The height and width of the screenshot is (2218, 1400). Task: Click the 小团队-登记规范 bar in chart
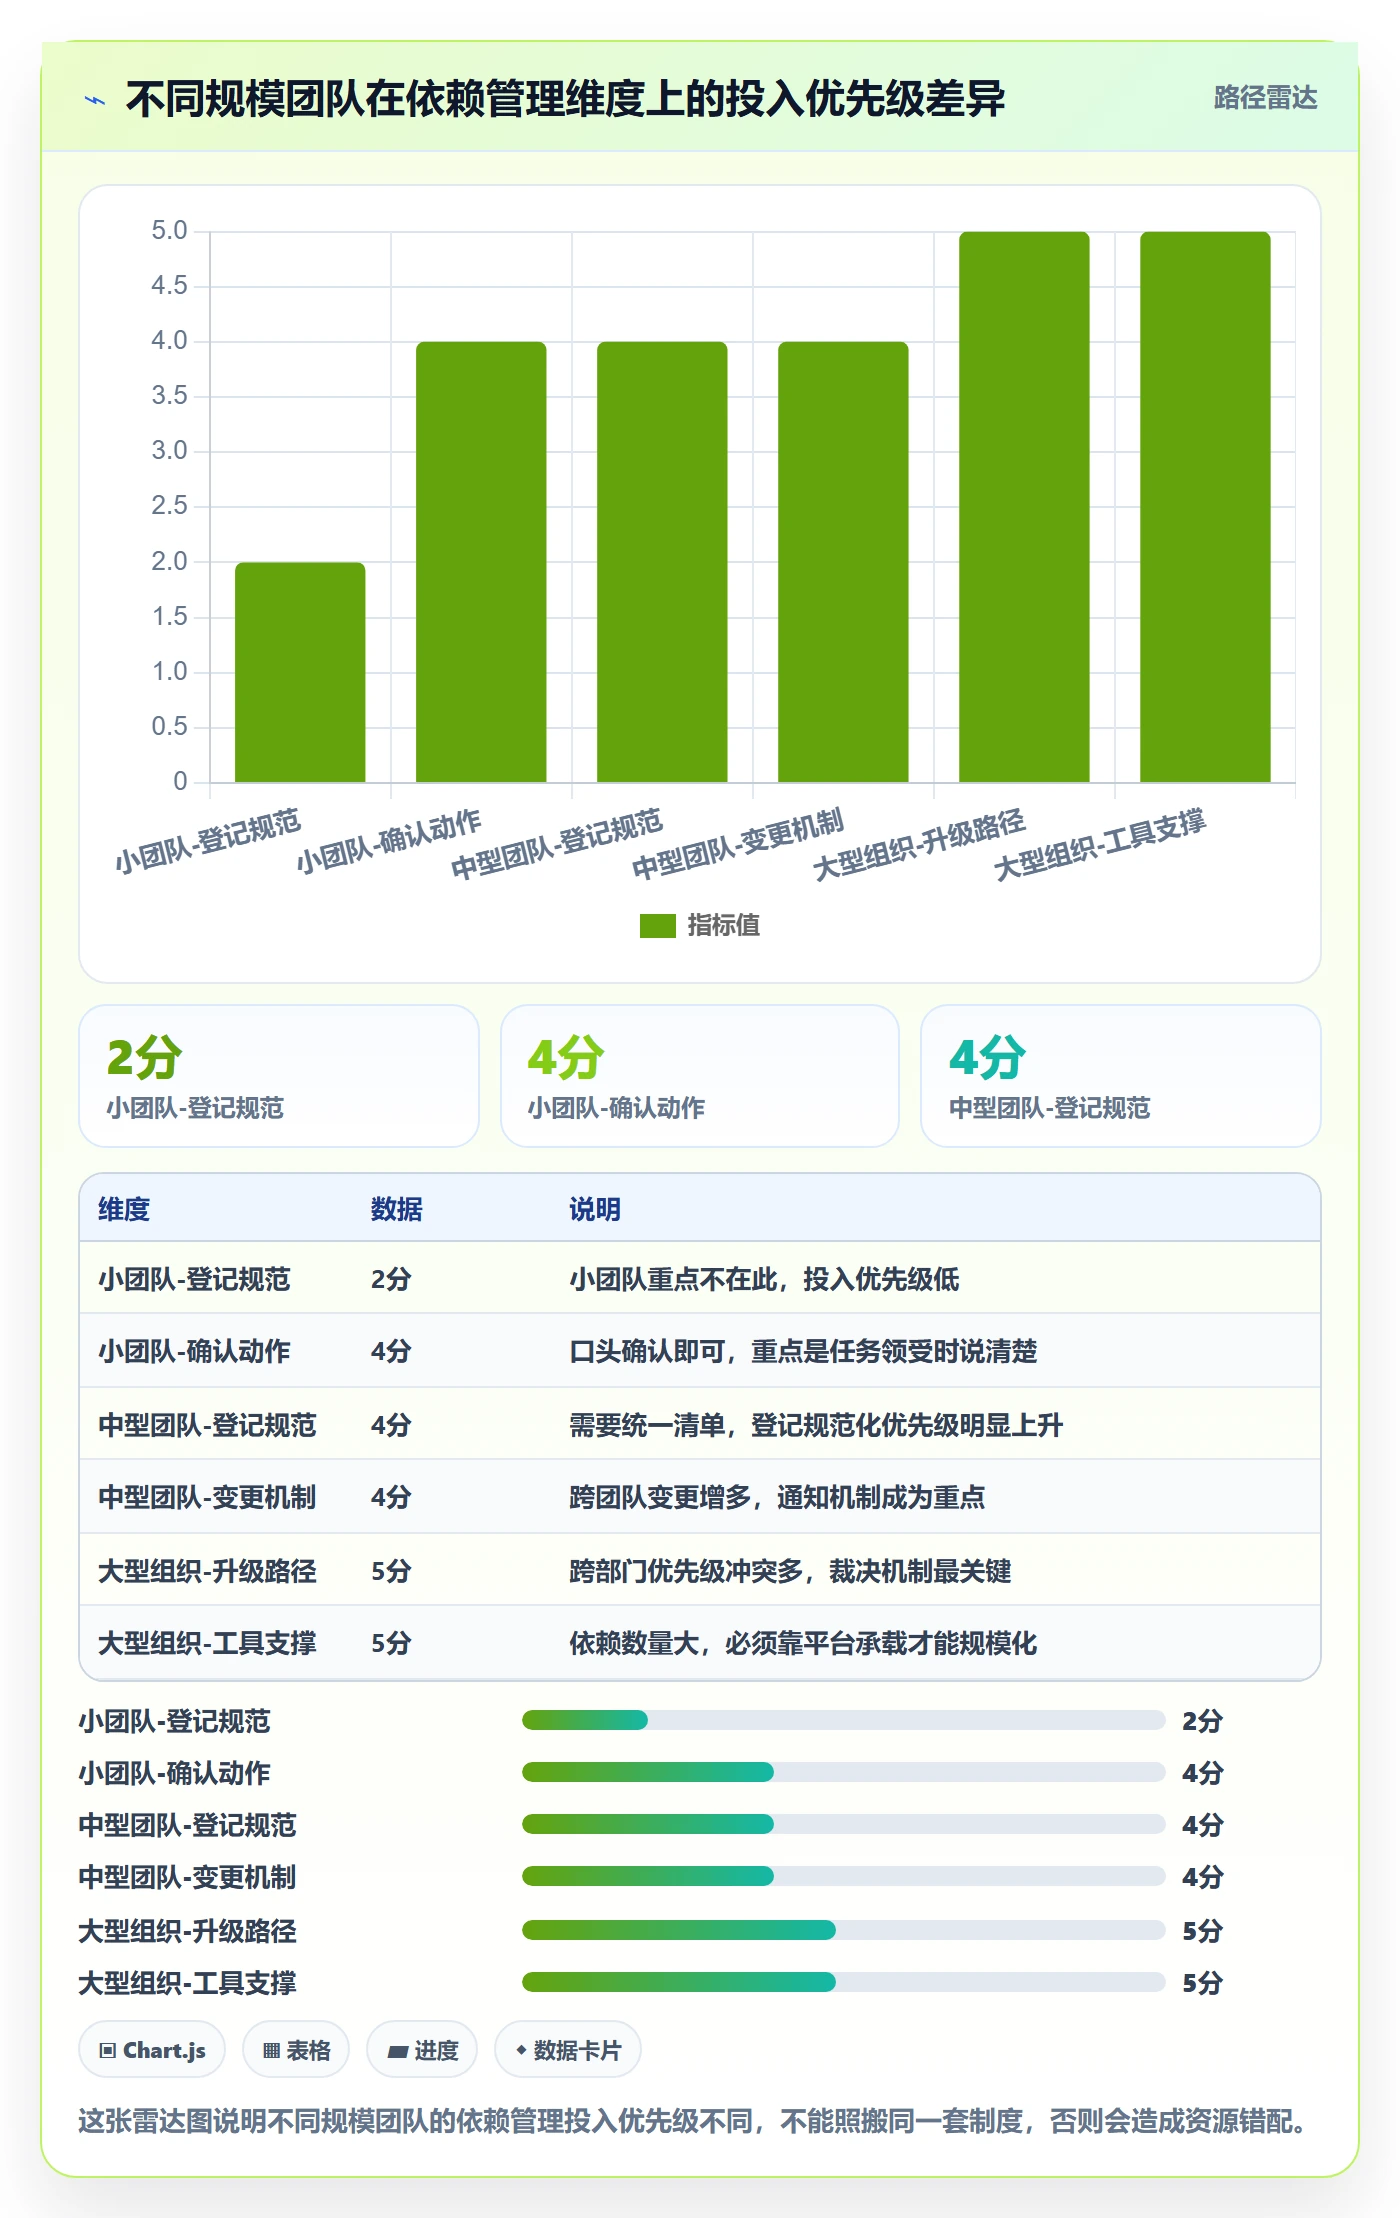click(x=300, y=672)
